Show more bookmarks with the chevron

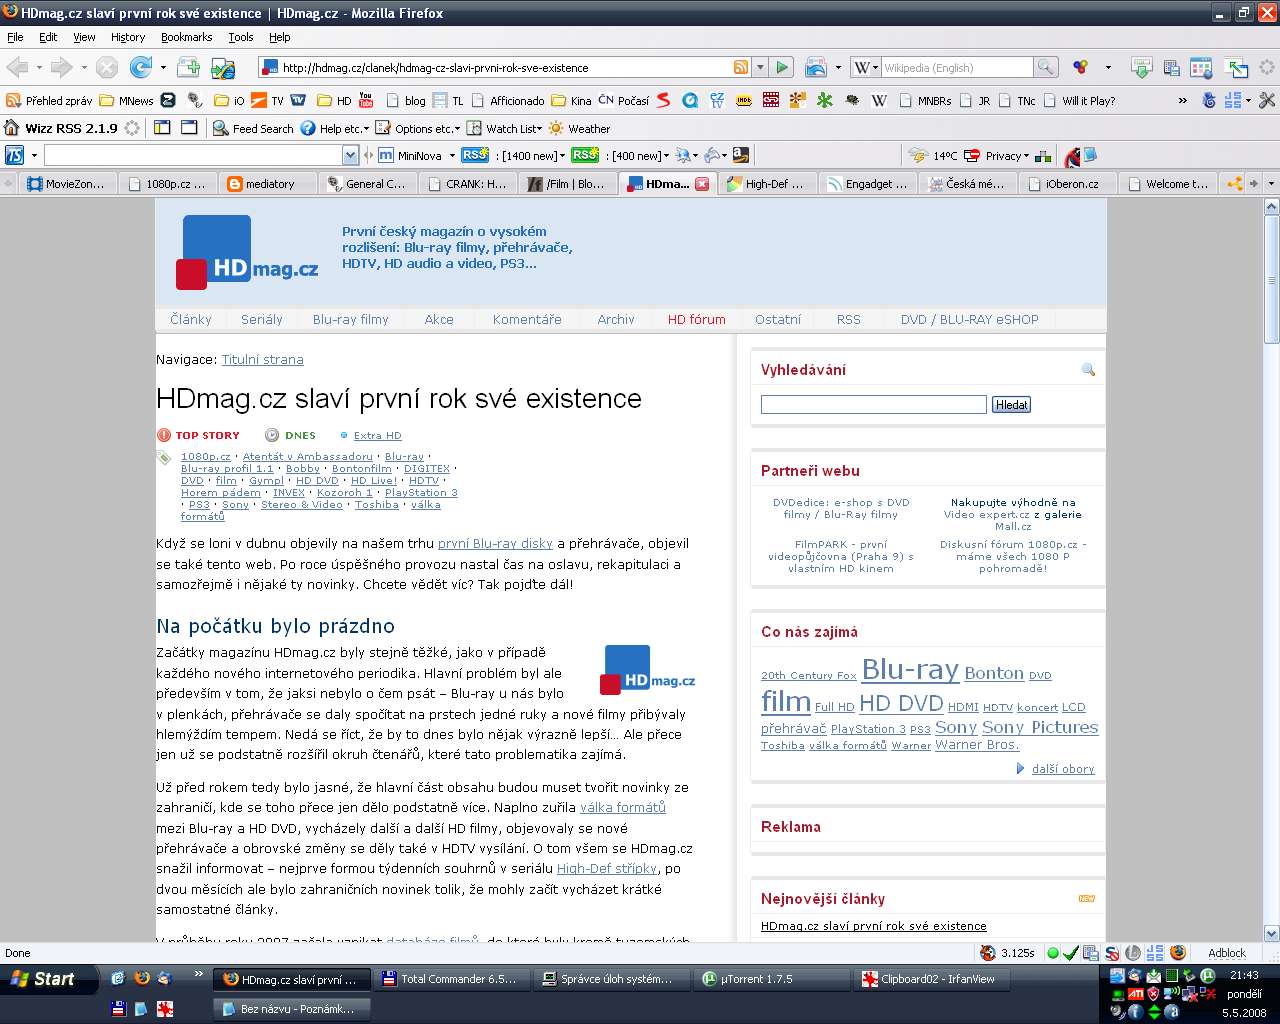tap(1182, 100)
